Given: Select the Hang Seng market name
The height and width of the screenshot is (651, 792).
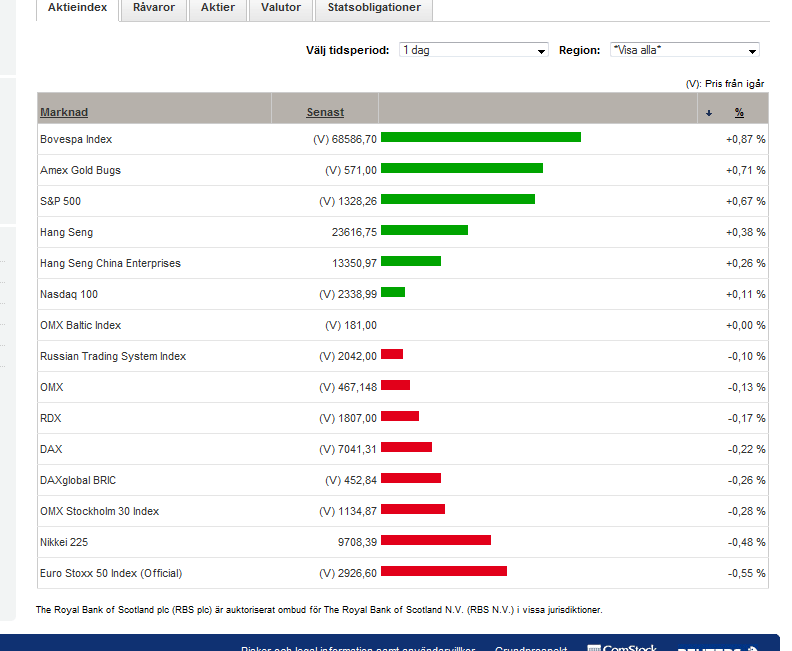Looking at the screenshot, I should pos(67,232).
